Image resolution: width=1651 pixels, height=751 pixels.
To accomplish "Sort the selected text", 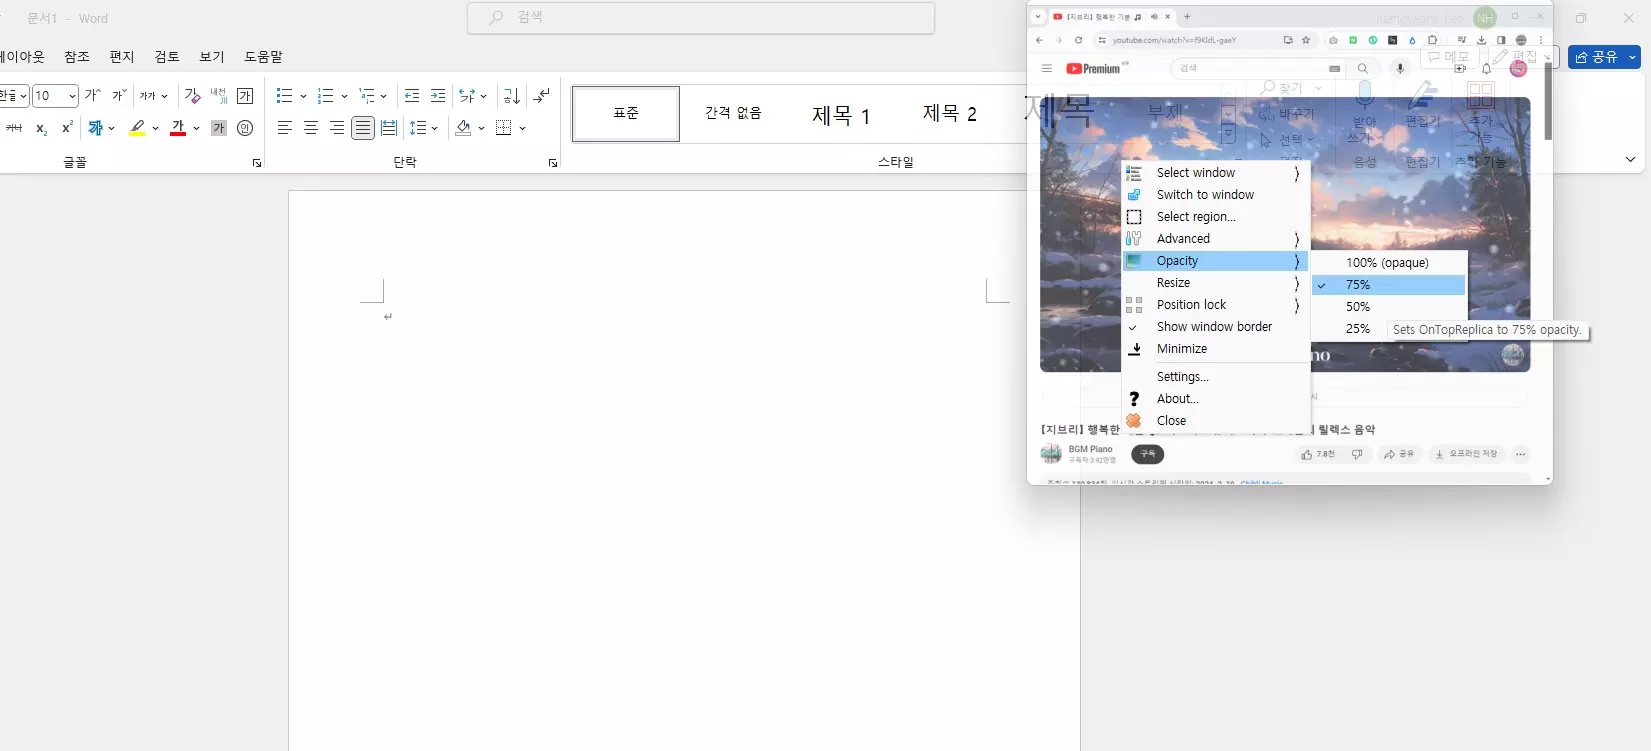I will click(512, 96).
